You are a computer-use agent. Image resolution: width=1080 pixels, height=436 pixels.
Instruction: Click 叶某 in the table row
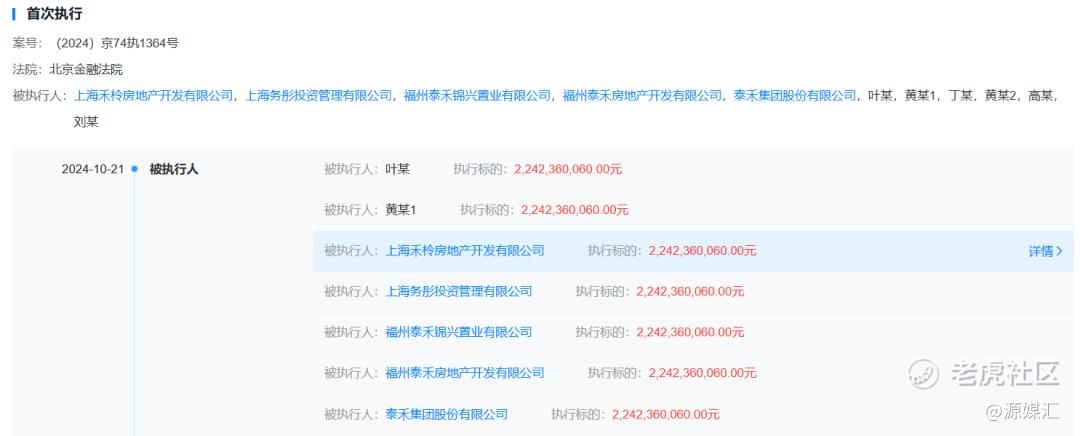(x=397, y=169)
